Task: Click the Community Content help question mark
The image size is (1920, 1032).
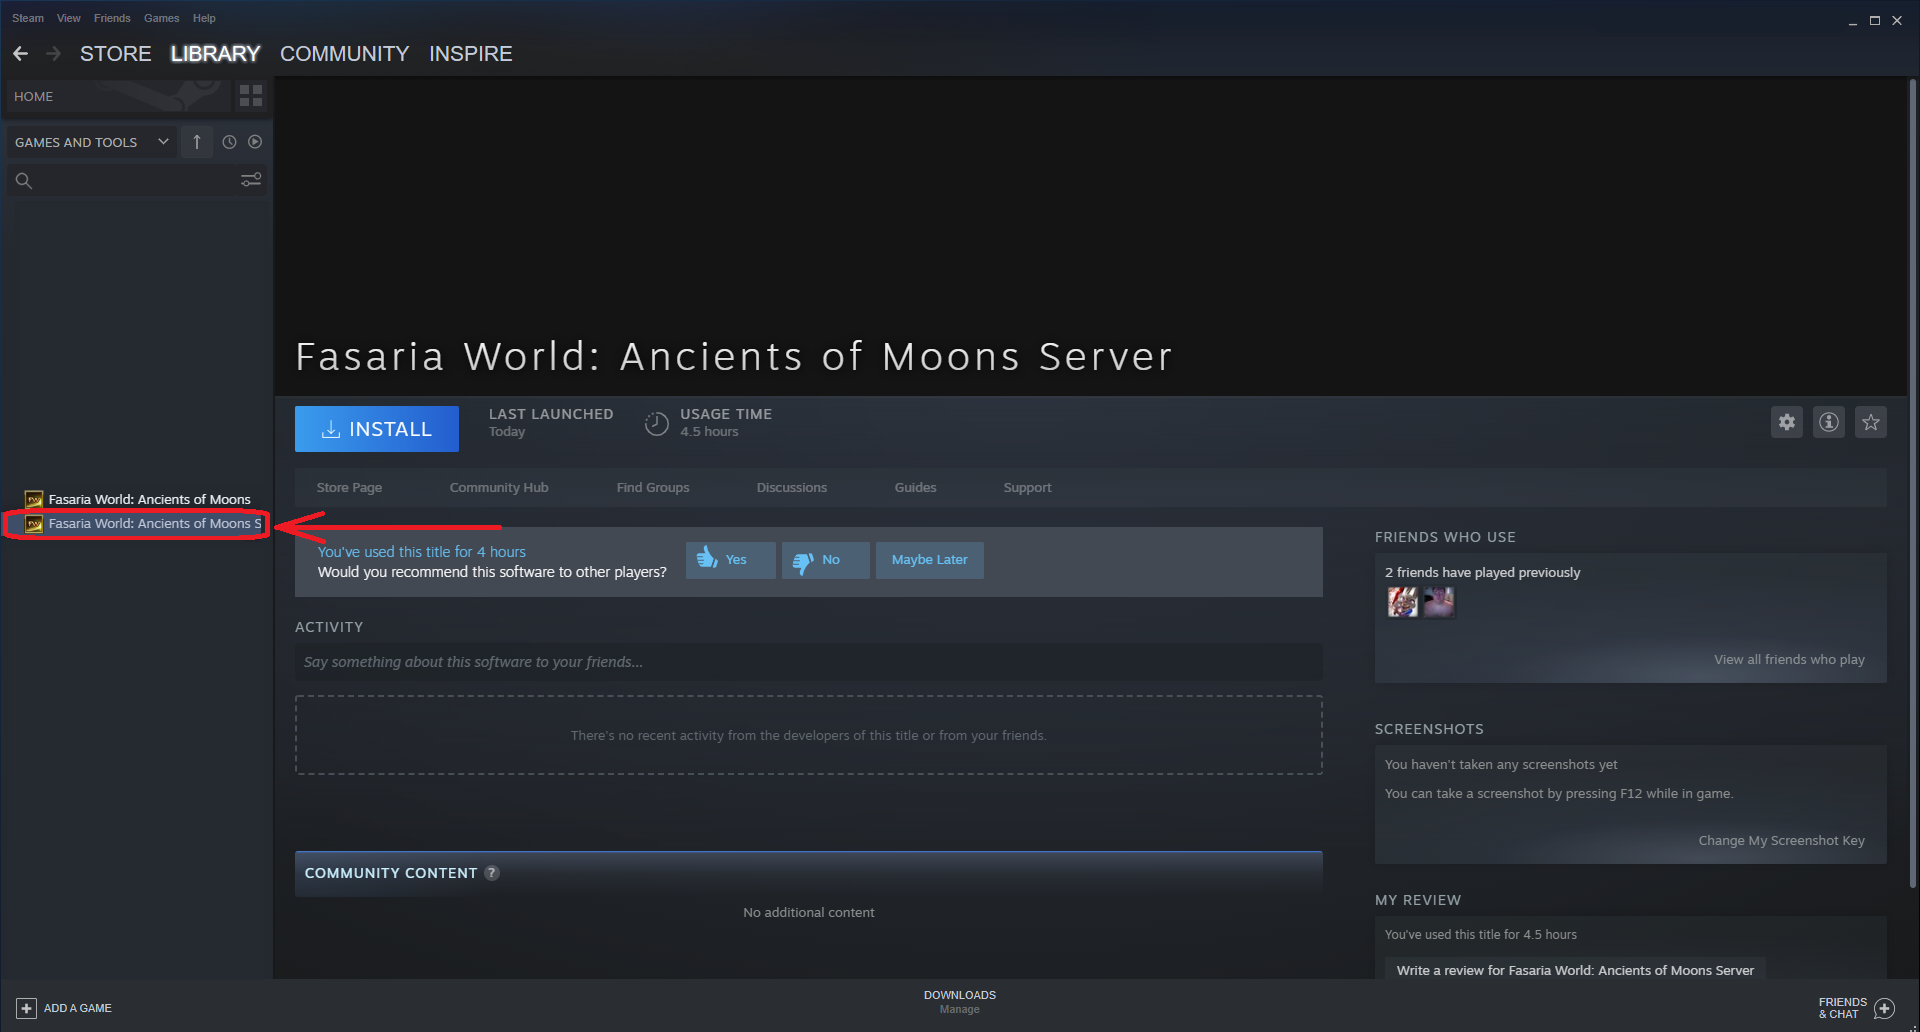Action: pyautogui.click(x=492, y=873)
